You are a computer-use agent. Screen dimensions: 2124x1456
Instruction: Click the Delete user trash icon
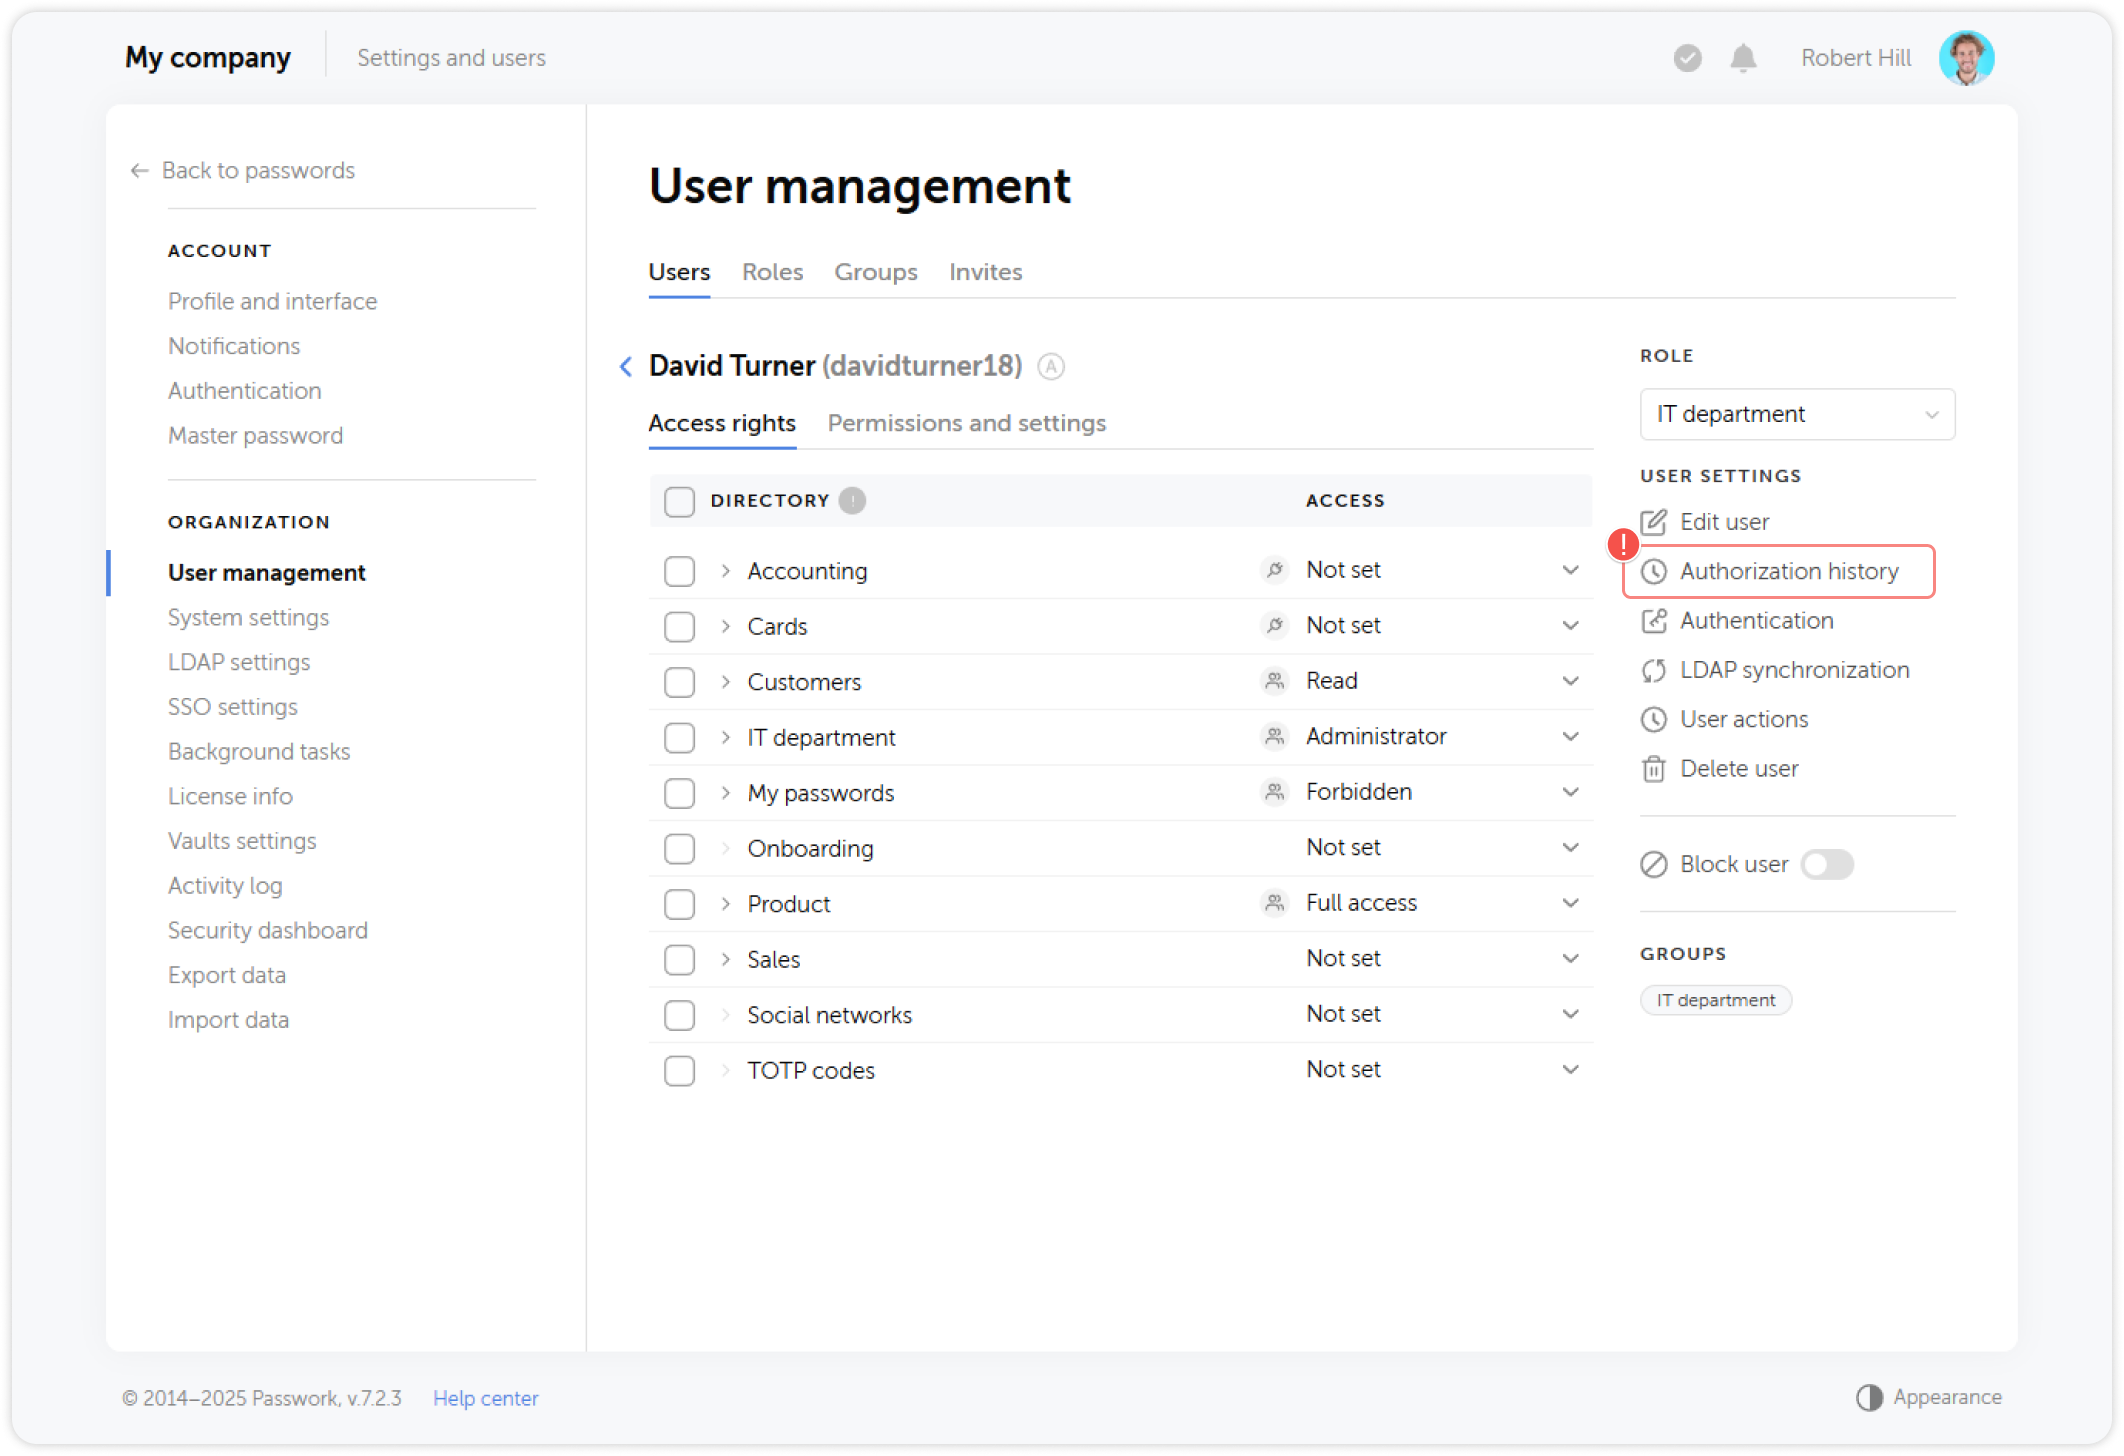click(1654, 768)
